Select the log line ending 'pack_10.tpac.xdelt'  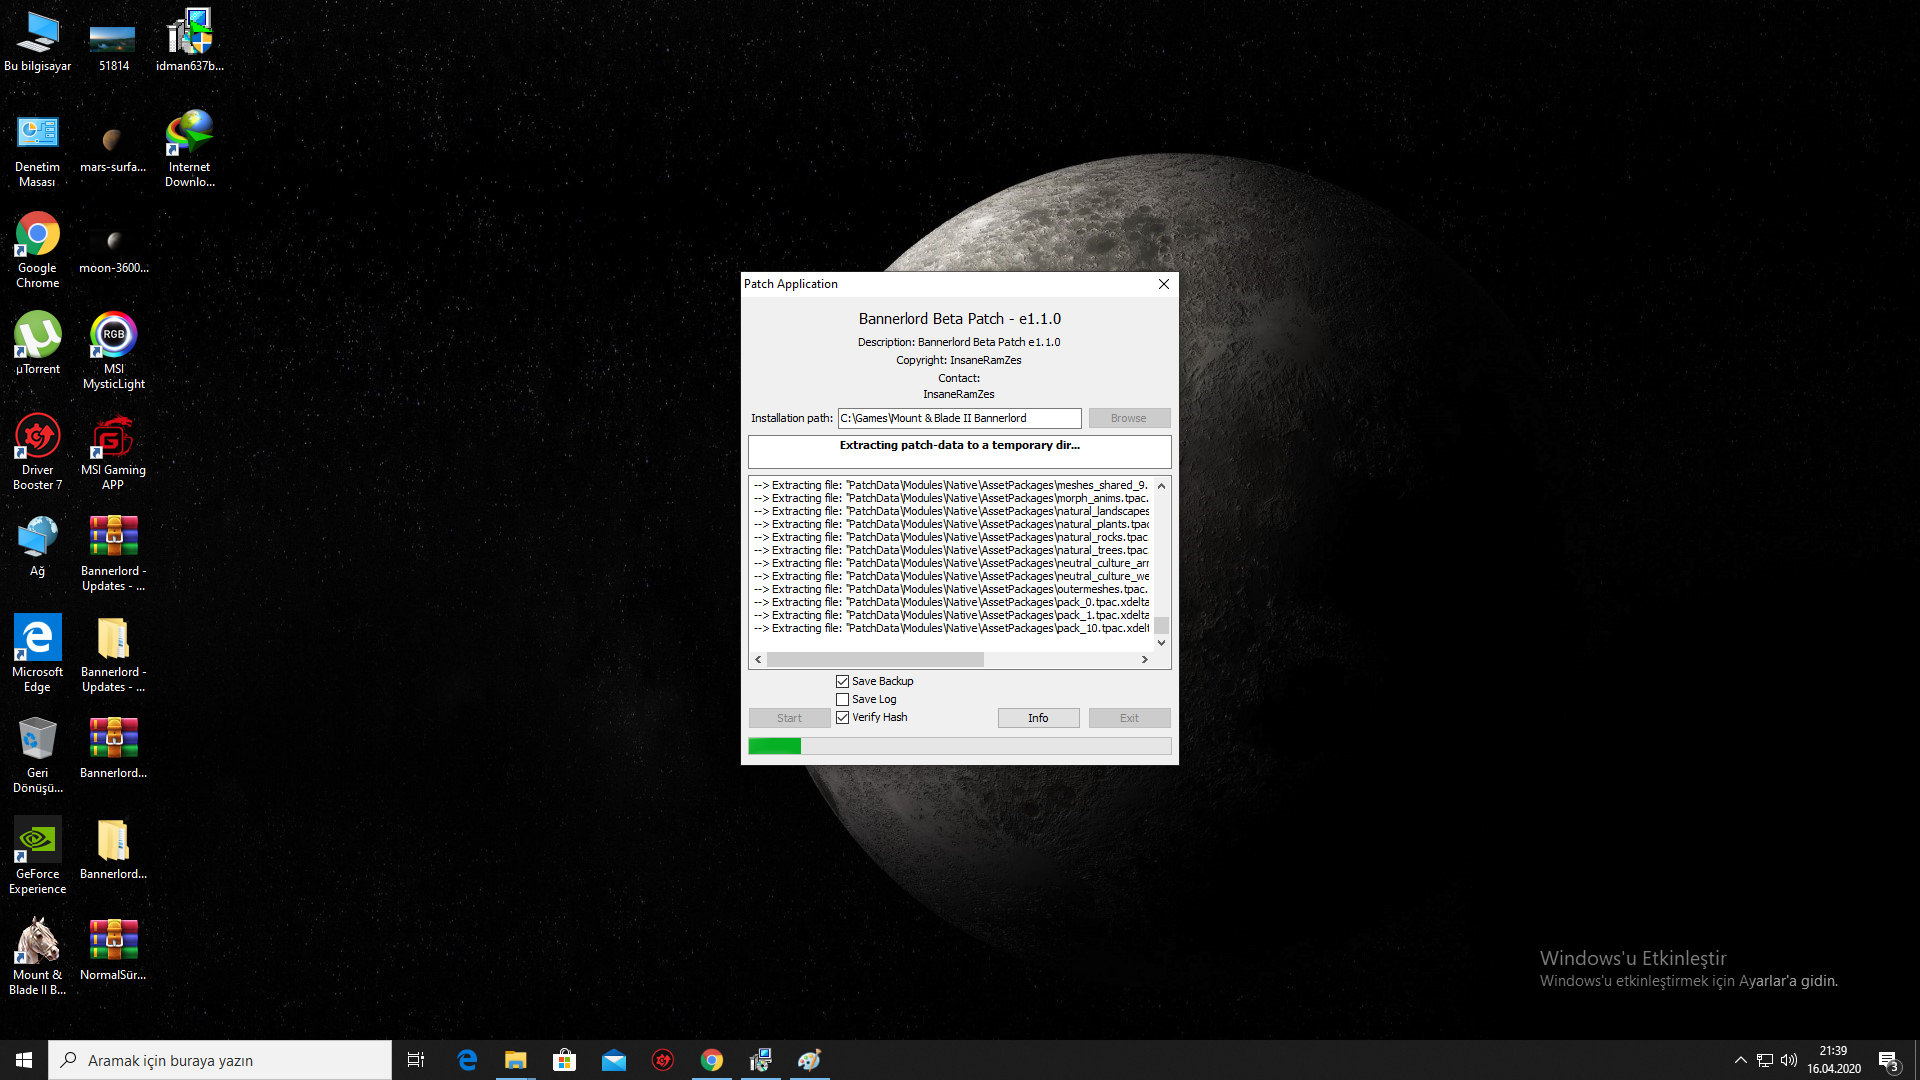click(x=951, y=629)
